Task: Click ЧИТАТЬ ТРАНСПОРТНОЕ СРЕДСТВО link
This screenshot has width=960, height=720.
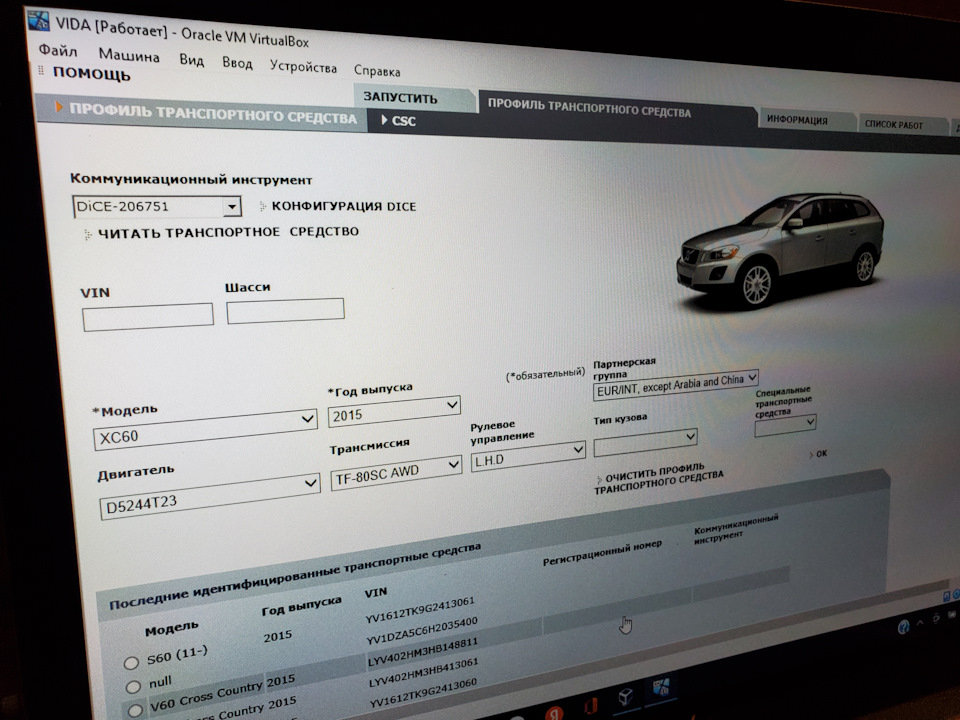Action: tap(228, 232)
